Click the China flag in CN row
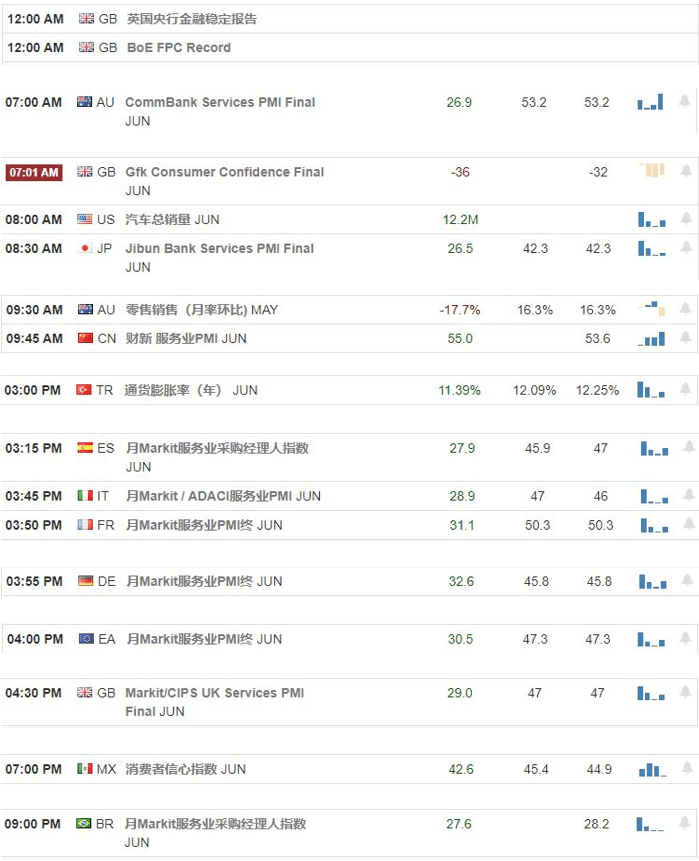 [85, 338]
